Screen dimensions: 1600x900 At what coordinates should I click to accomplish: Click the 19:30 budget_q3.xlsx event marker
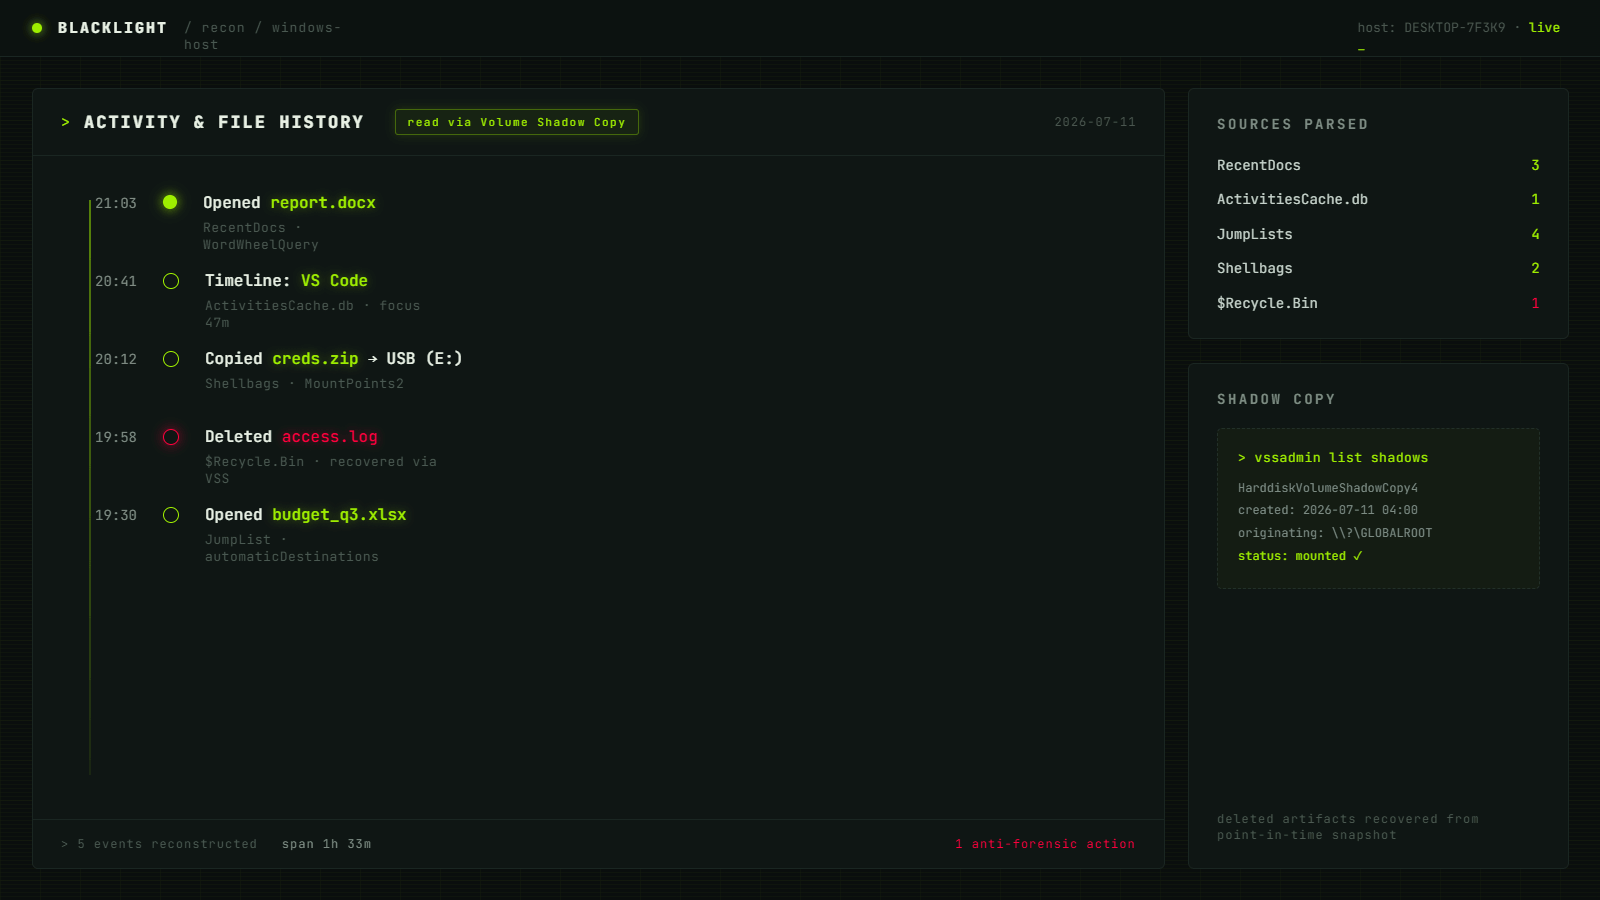171,515
